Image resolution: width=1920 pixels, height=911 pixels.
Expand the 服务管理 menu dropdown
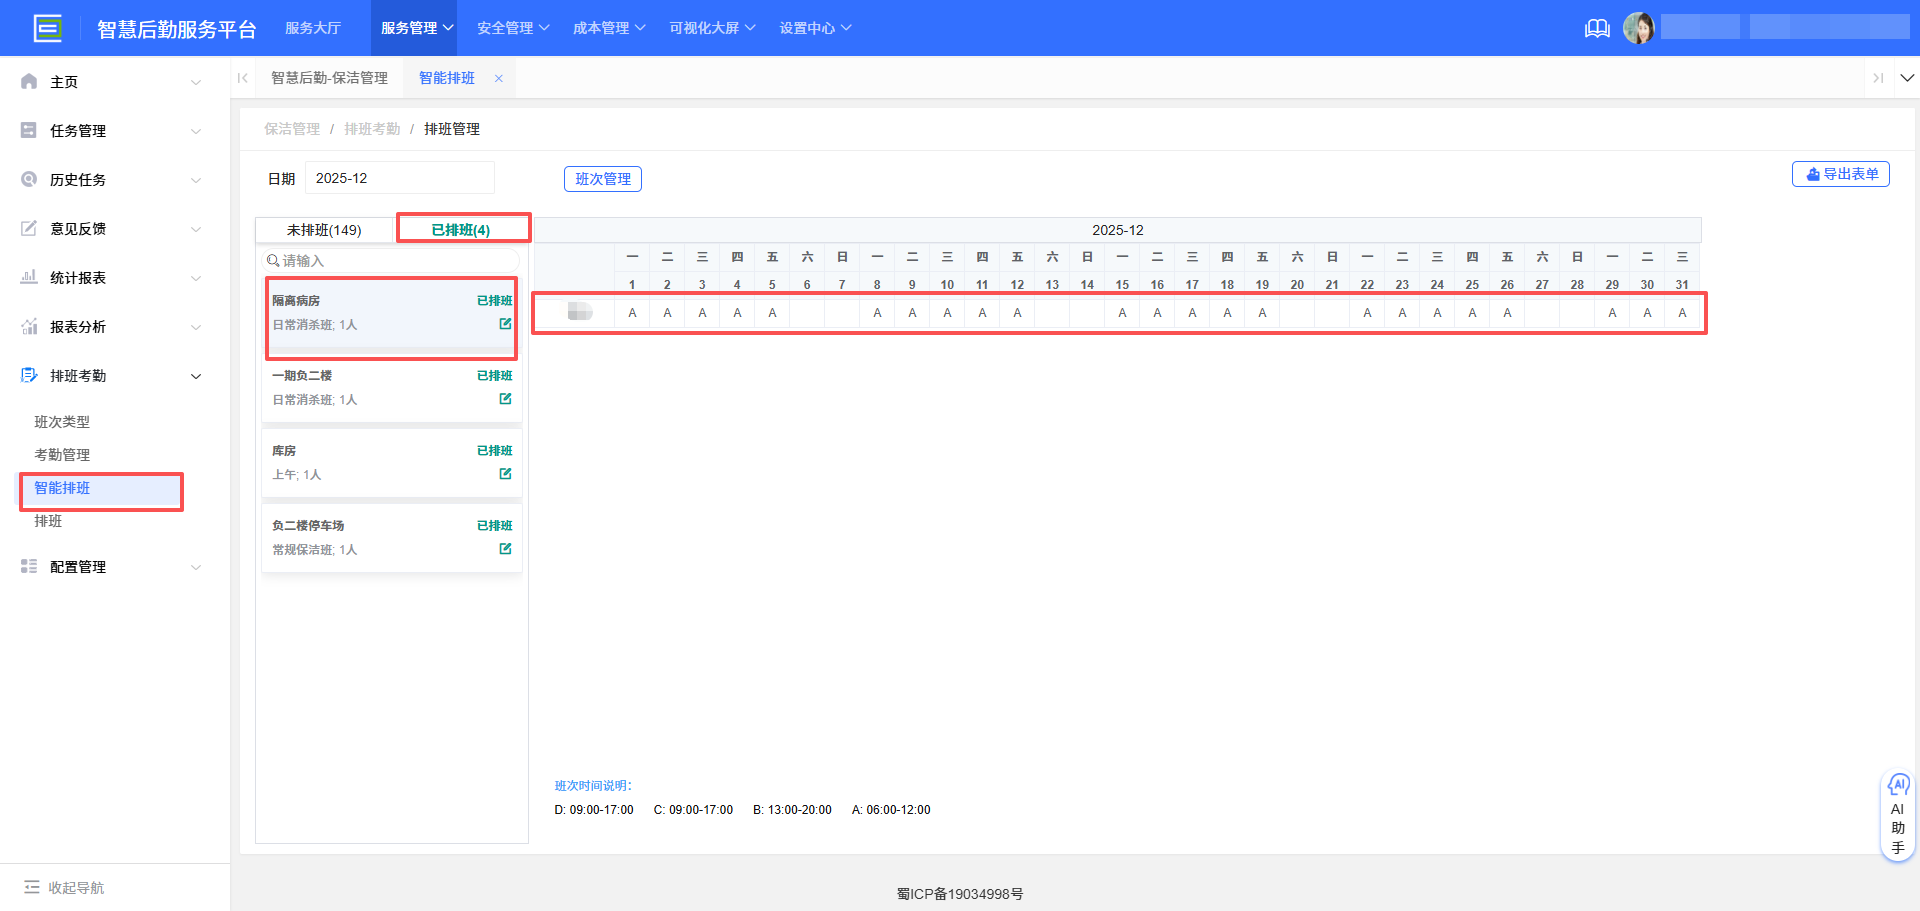[413, 27]
